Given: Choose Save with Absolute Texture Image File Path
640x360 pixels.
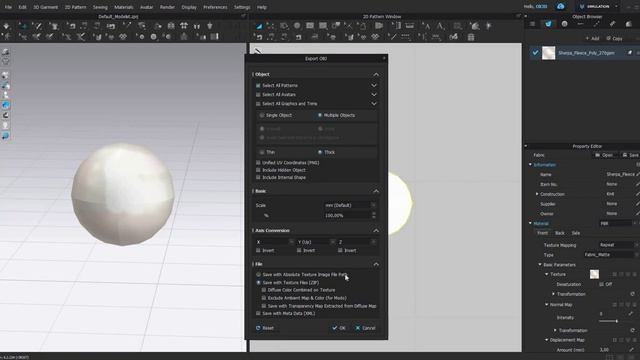Looking at the screenshot, I should pyautogui.click(x=258, y=275).
